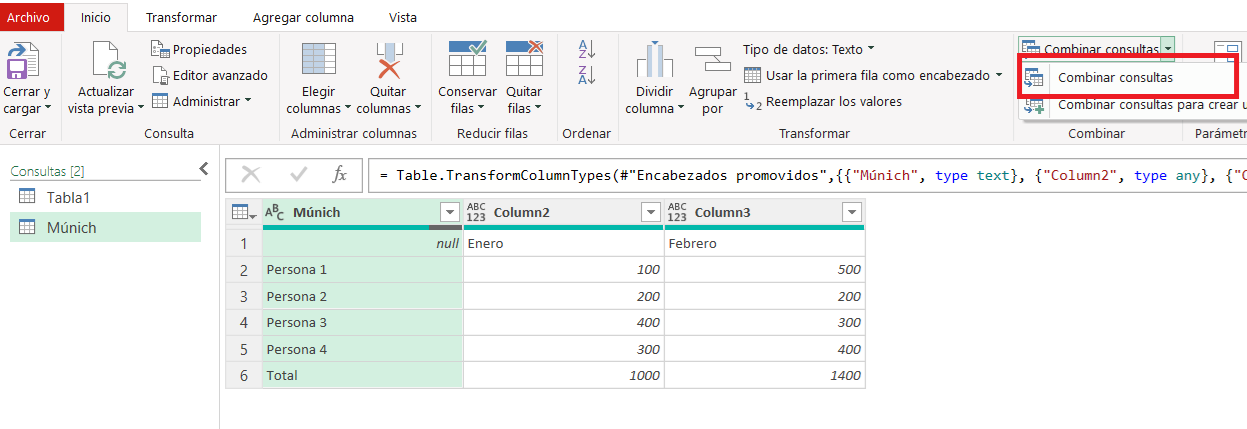Sort ascending with A-Z icon

pos(587,49)
